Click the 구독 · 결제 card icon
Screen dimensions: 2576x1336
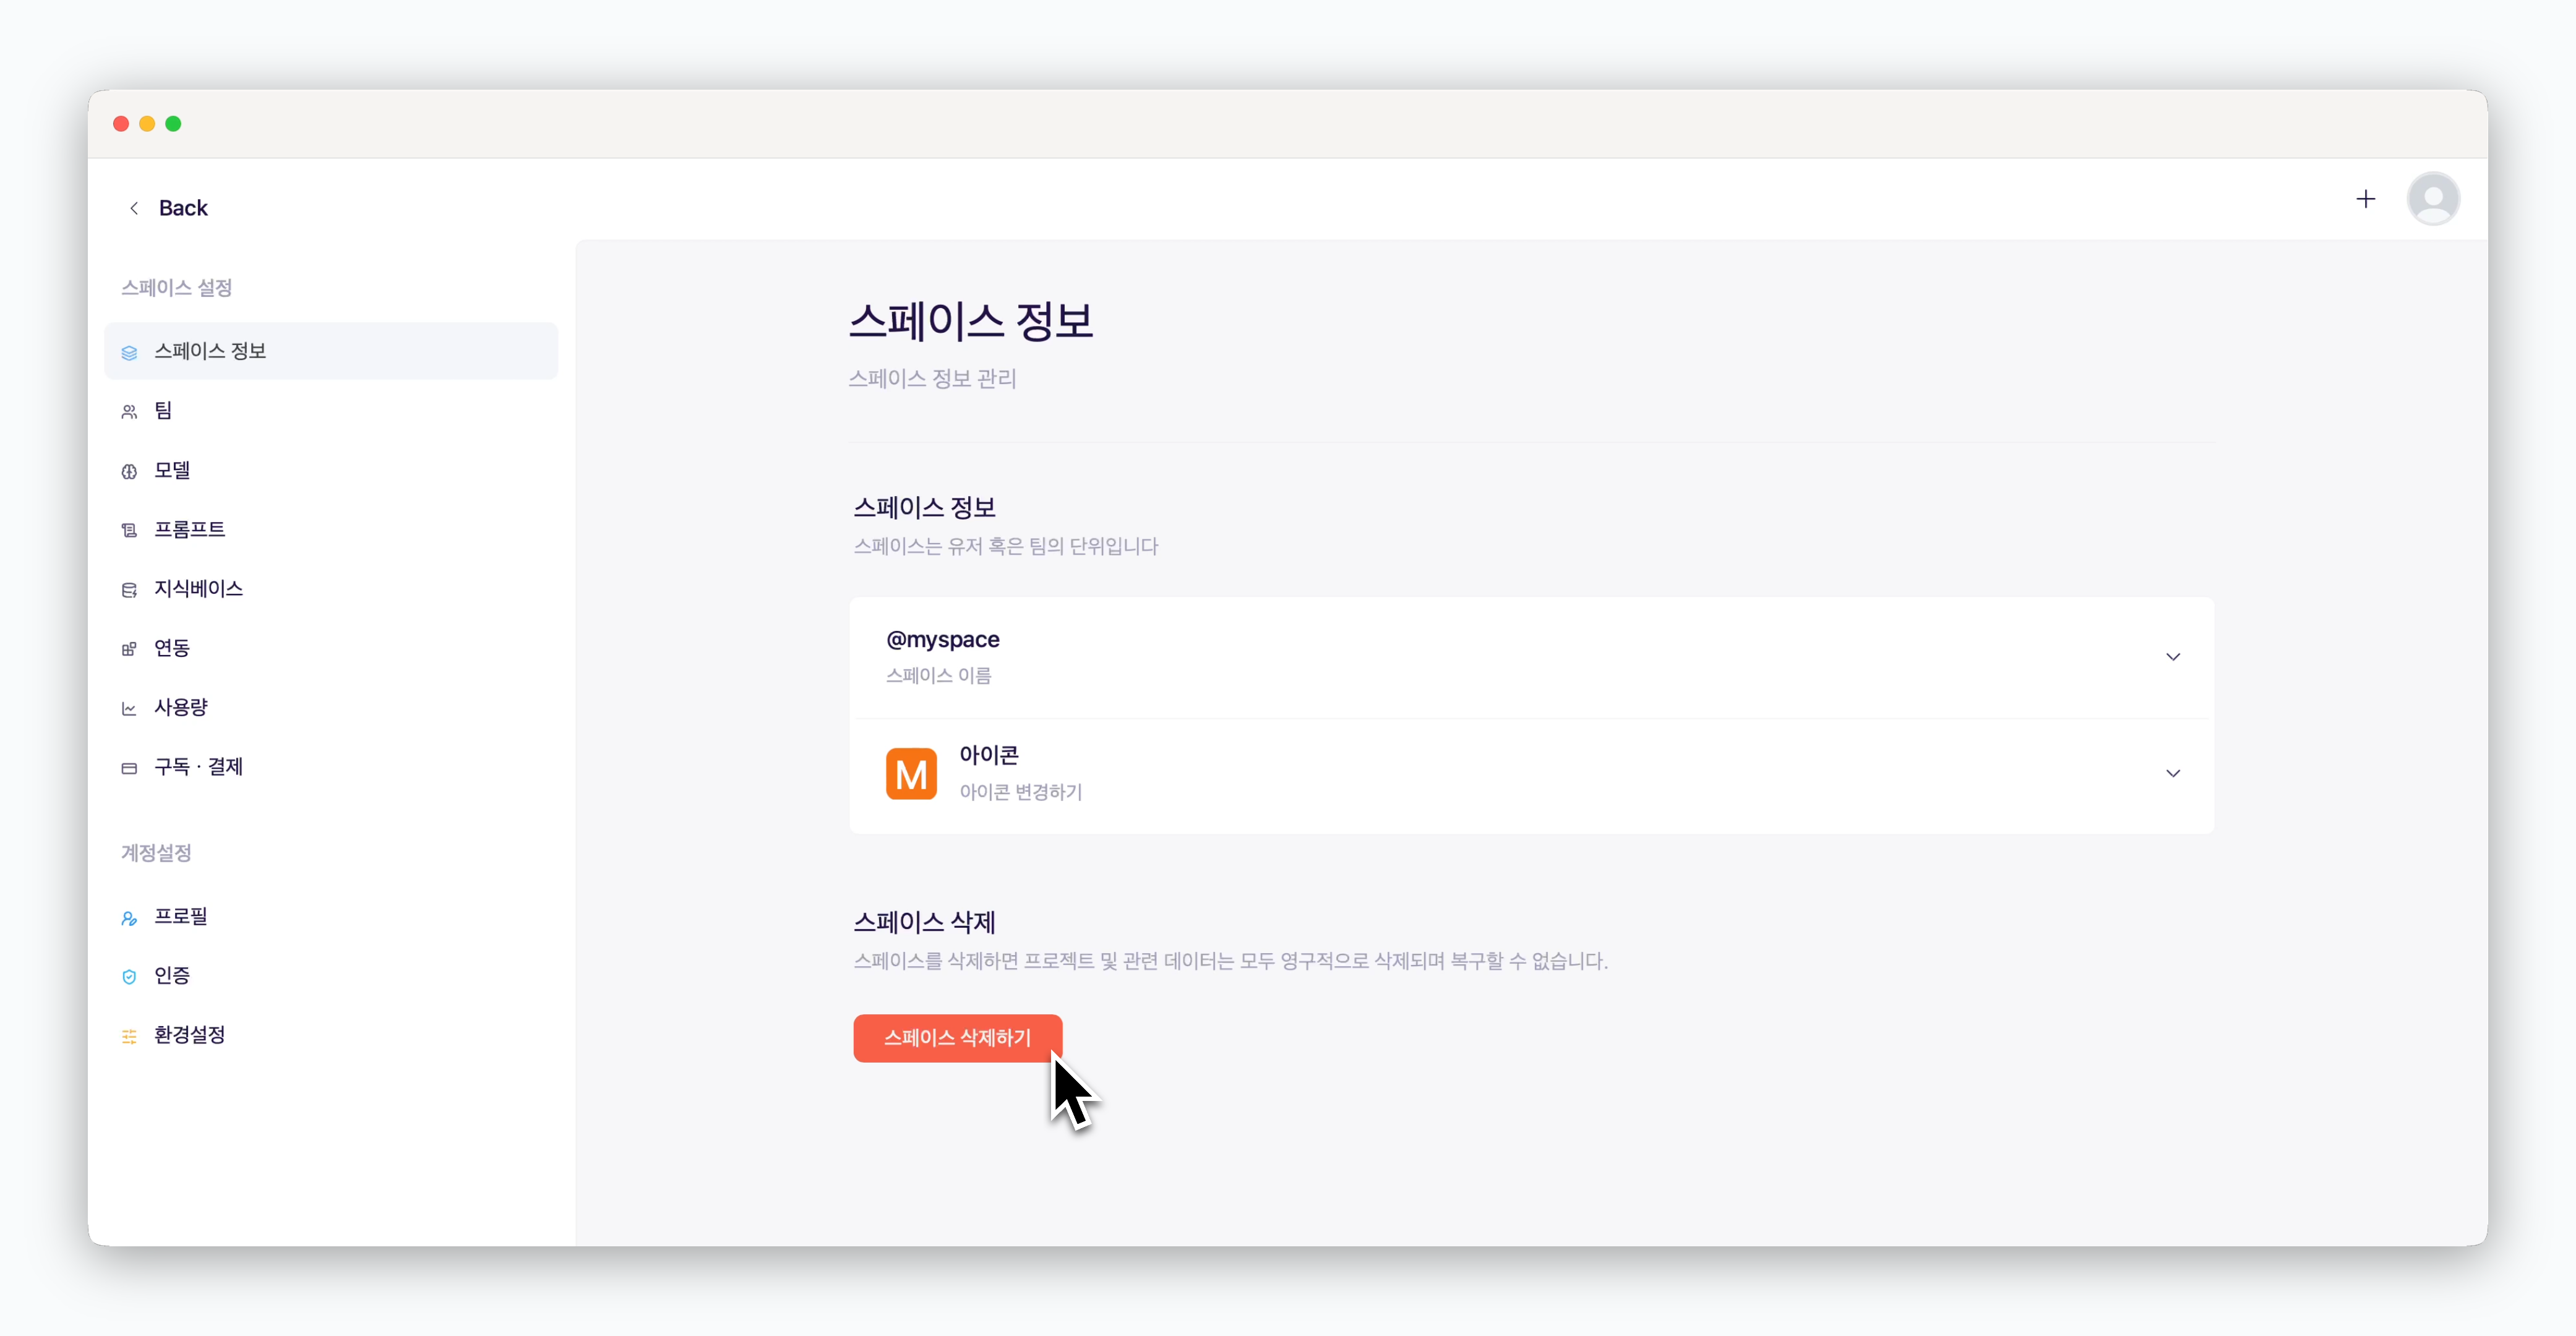[x=129, y=768]
